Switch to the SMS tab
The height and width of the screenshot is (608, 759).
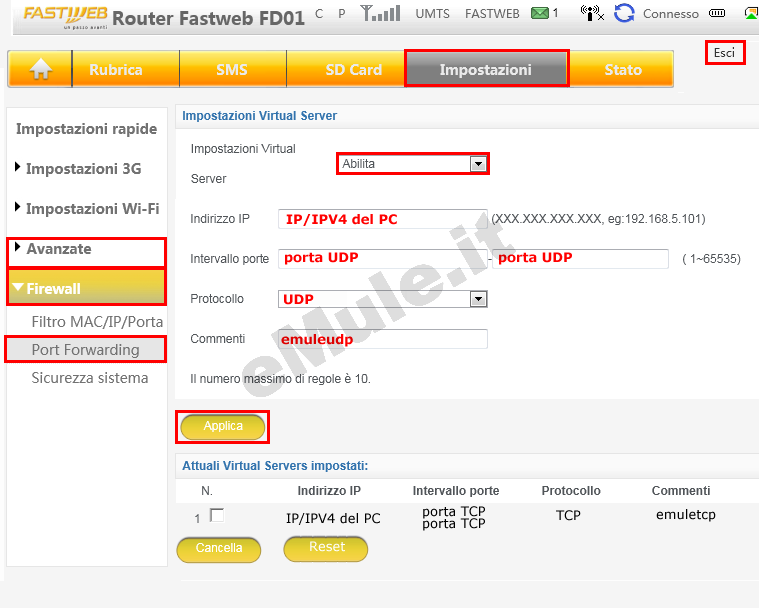pos(233,69)
